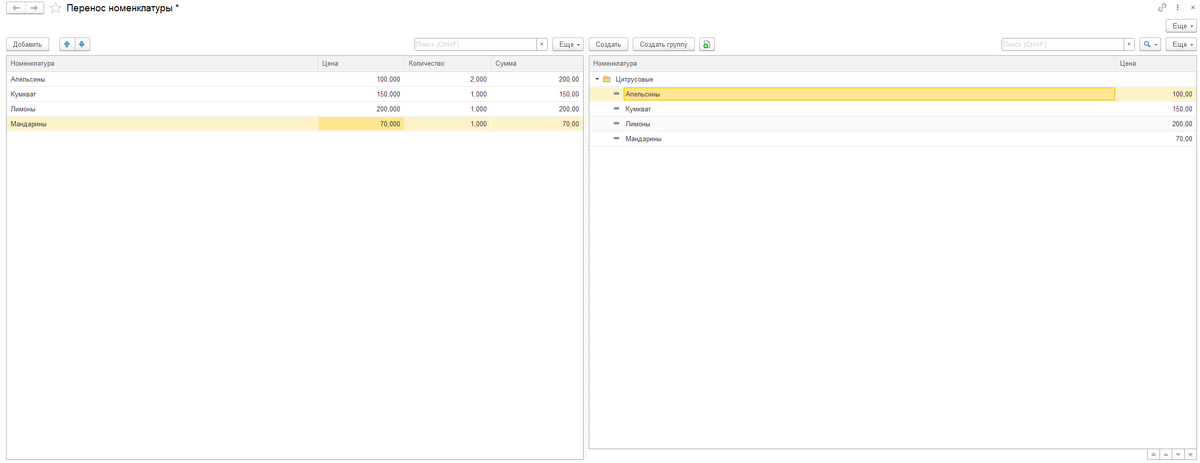Clear the left table search field

pos(542,44)
